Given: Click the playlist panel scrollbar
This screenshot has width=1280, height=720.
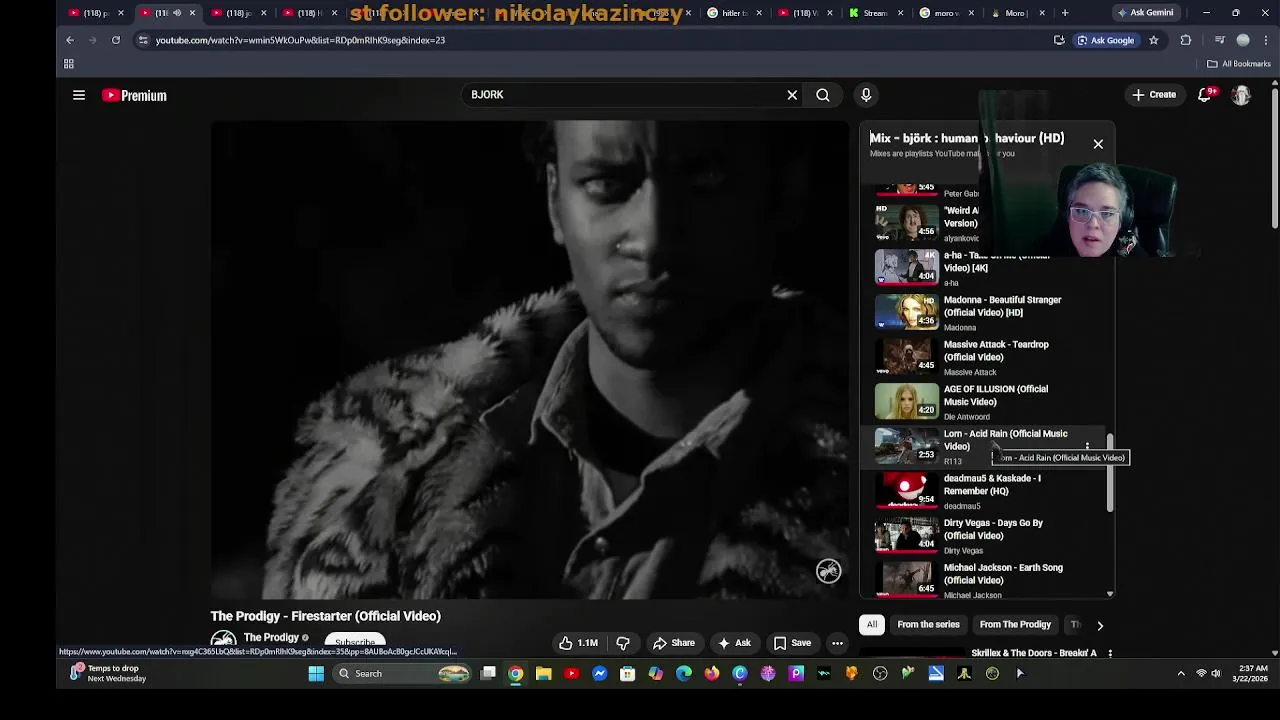Looking at the screenshot, I should [1110, 473].
